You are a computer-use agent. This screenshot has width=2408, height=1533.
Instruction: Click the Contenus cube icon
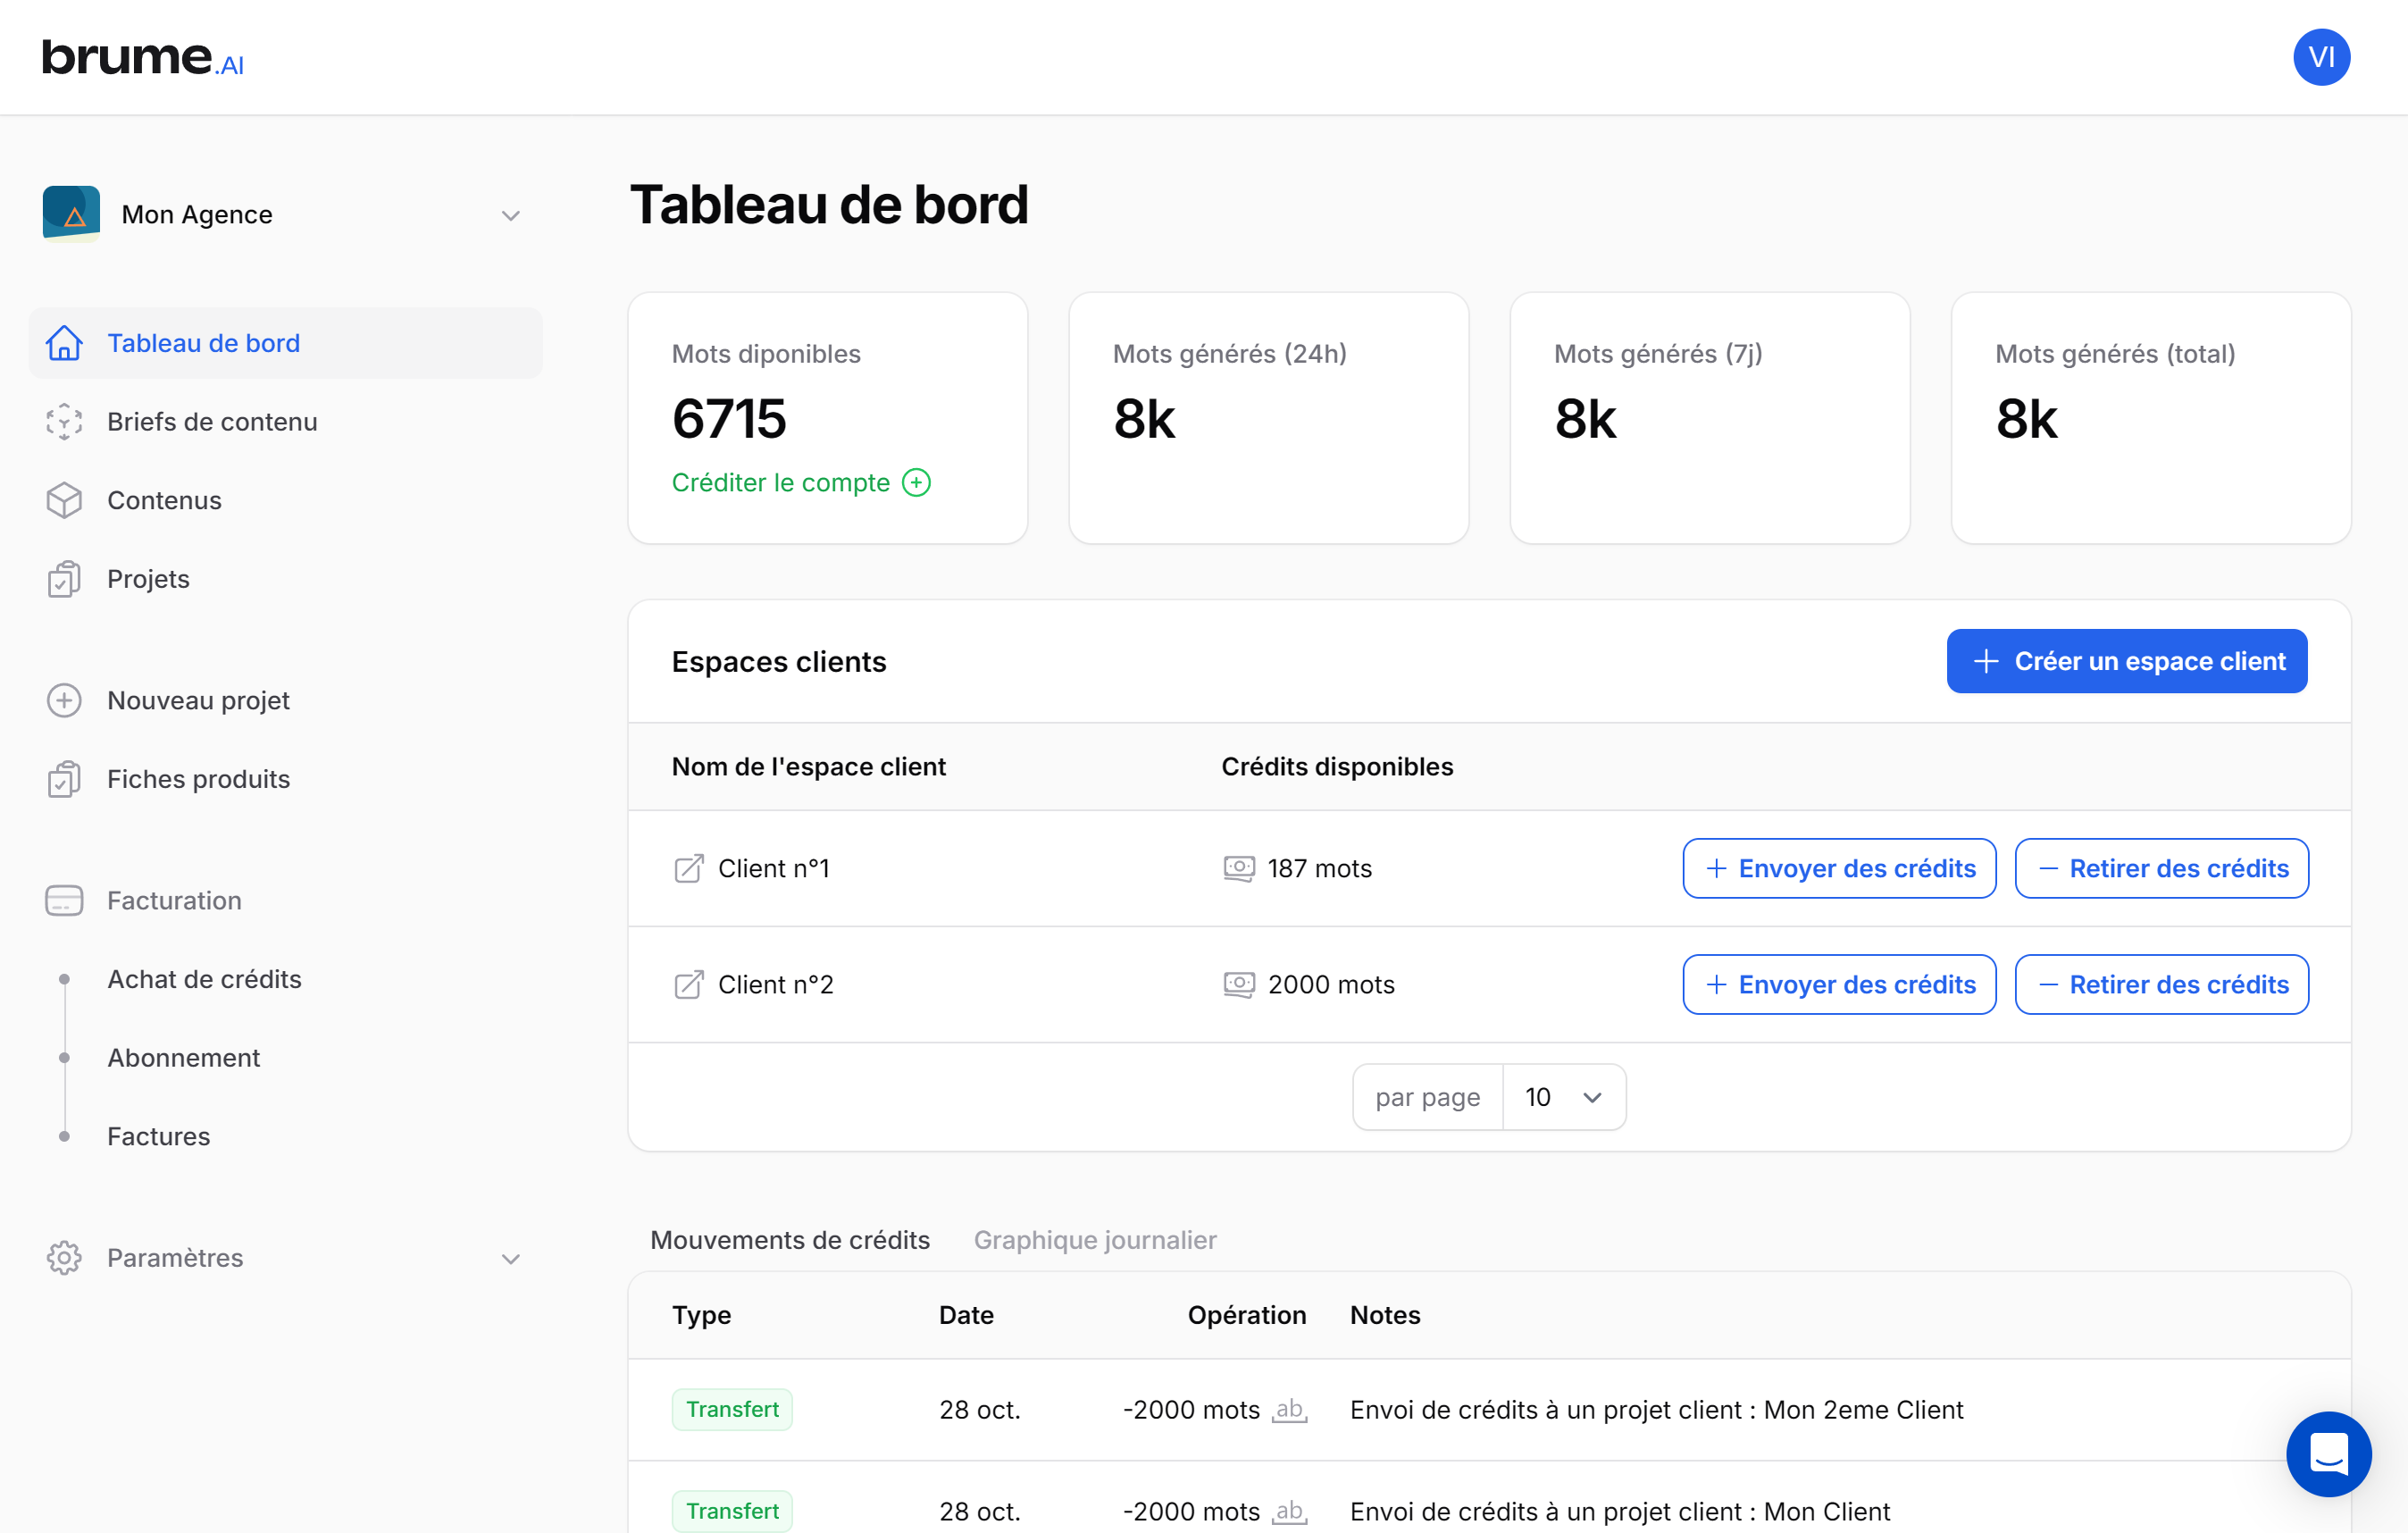(64, 500)
